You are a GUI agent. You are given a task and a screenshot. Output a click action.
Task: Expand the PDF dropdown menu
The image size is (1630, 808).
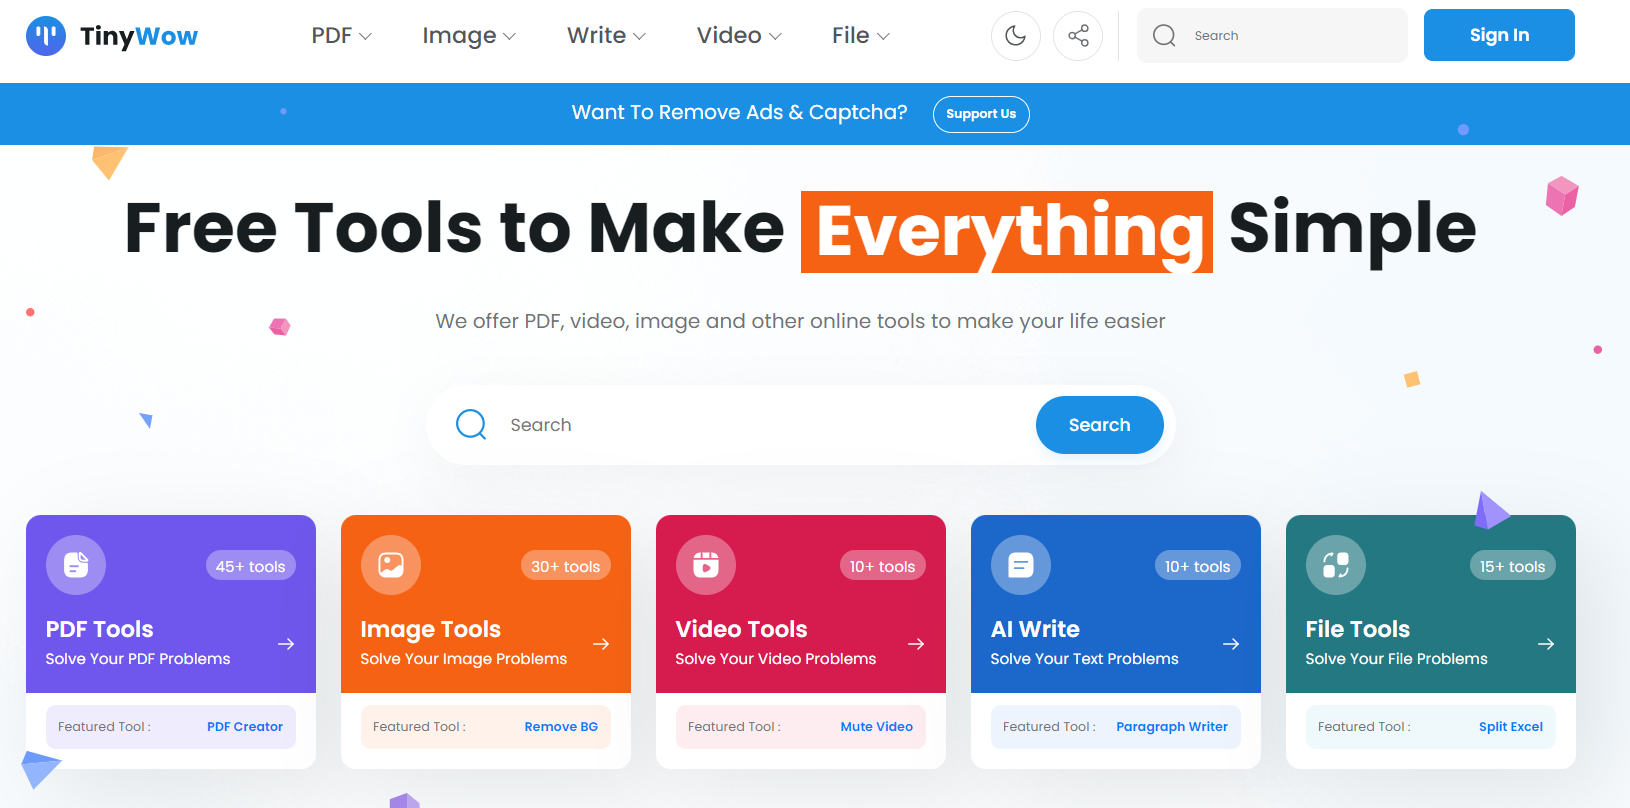[x=342, y=36]
